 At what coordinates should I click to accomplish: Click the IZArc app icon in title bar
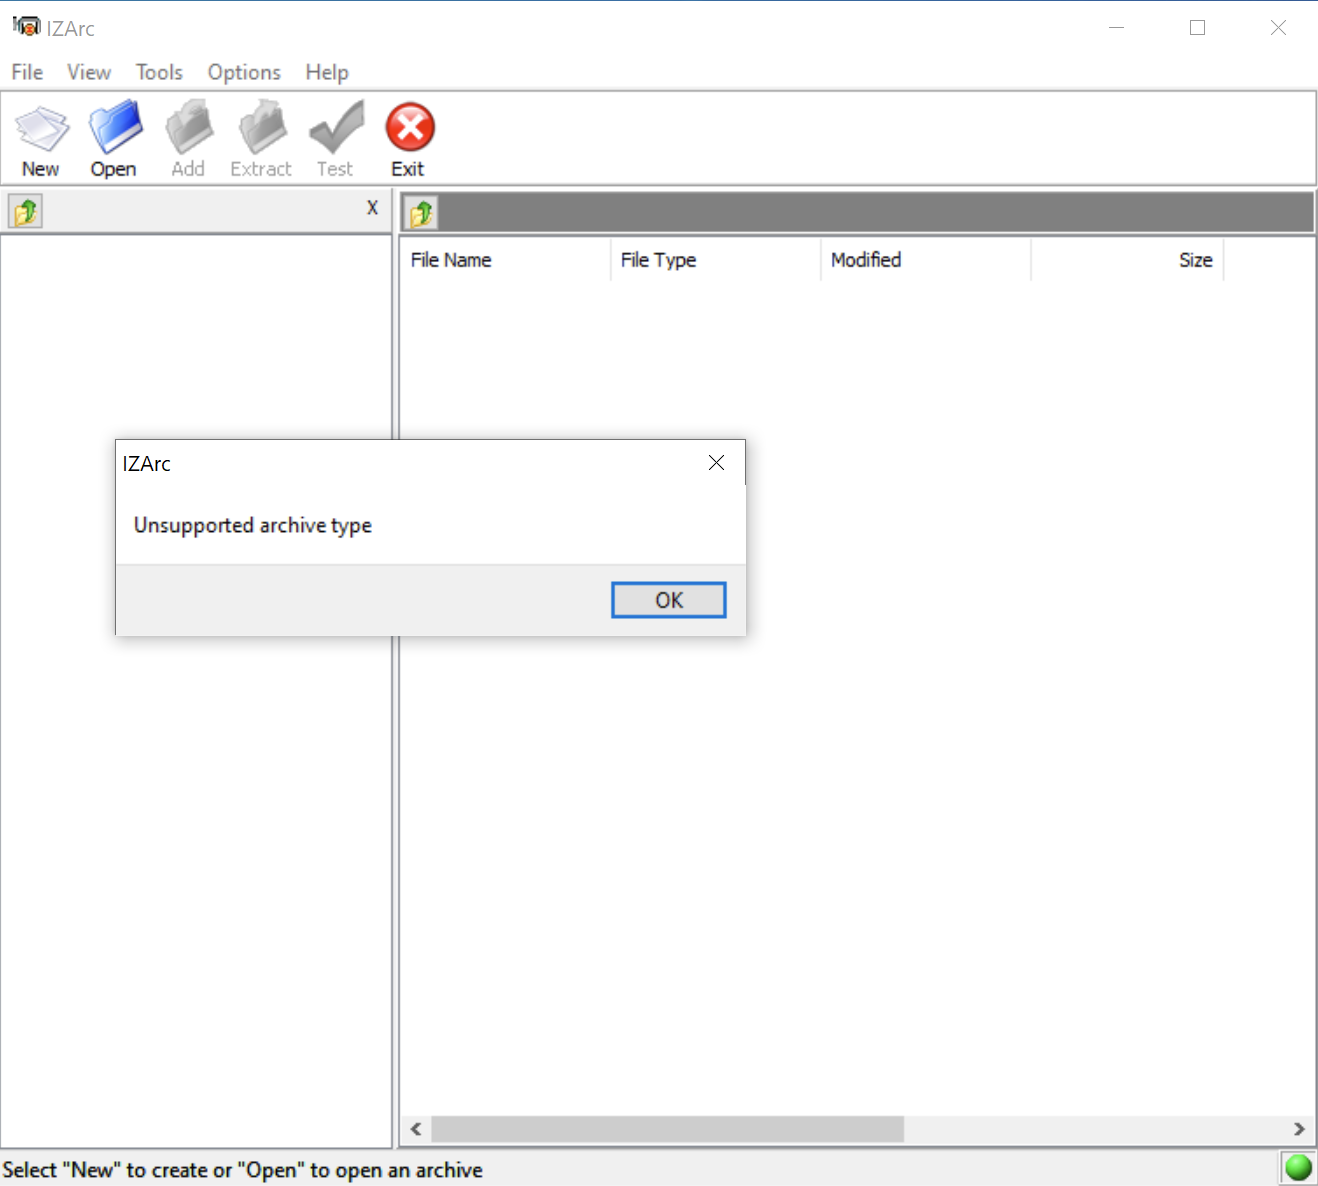pos(26,27)
